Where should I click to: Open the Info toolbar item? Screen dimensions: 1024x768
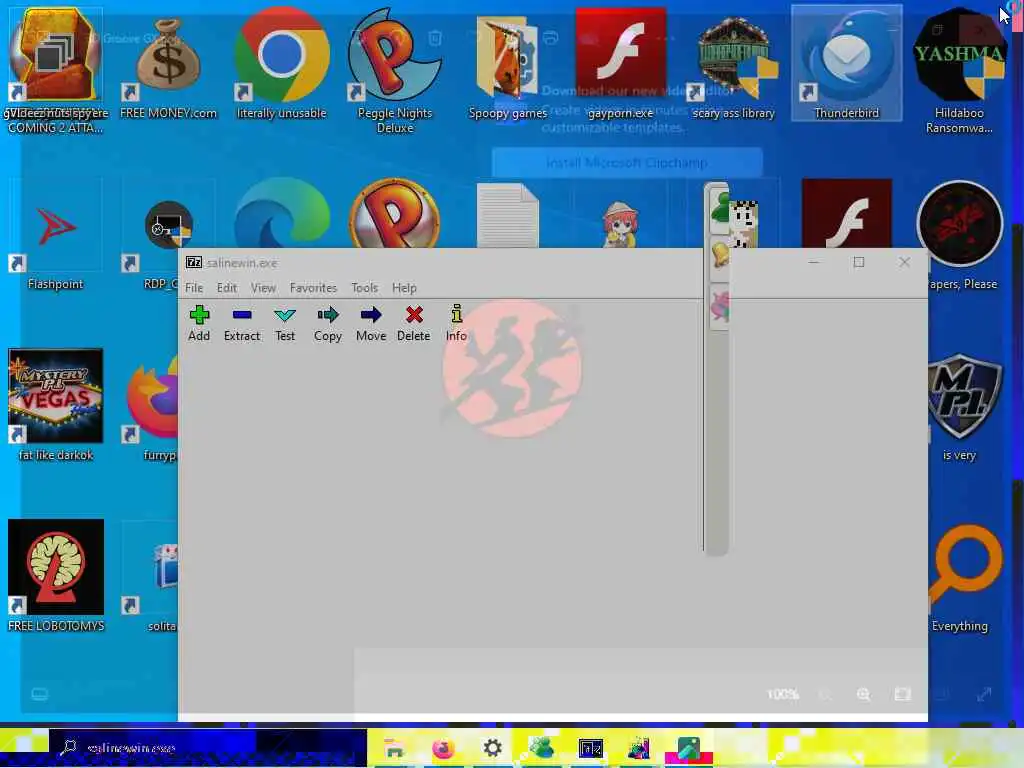pyautogui.click(x=456, y=324)
